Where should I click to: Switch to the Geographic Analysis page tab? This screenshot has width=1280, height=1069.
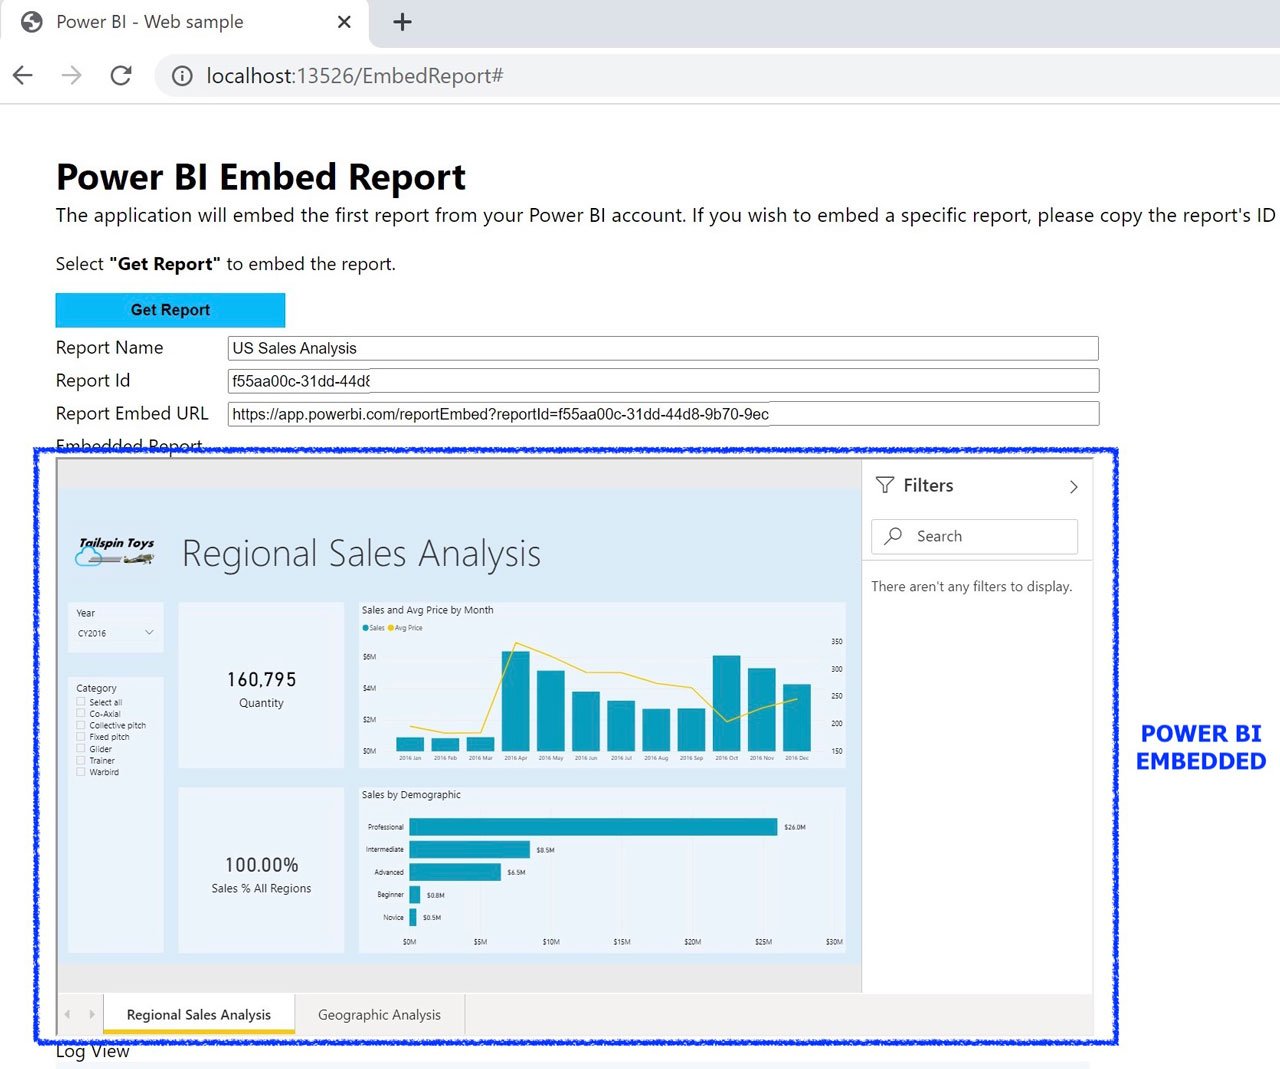(379, 1014)
